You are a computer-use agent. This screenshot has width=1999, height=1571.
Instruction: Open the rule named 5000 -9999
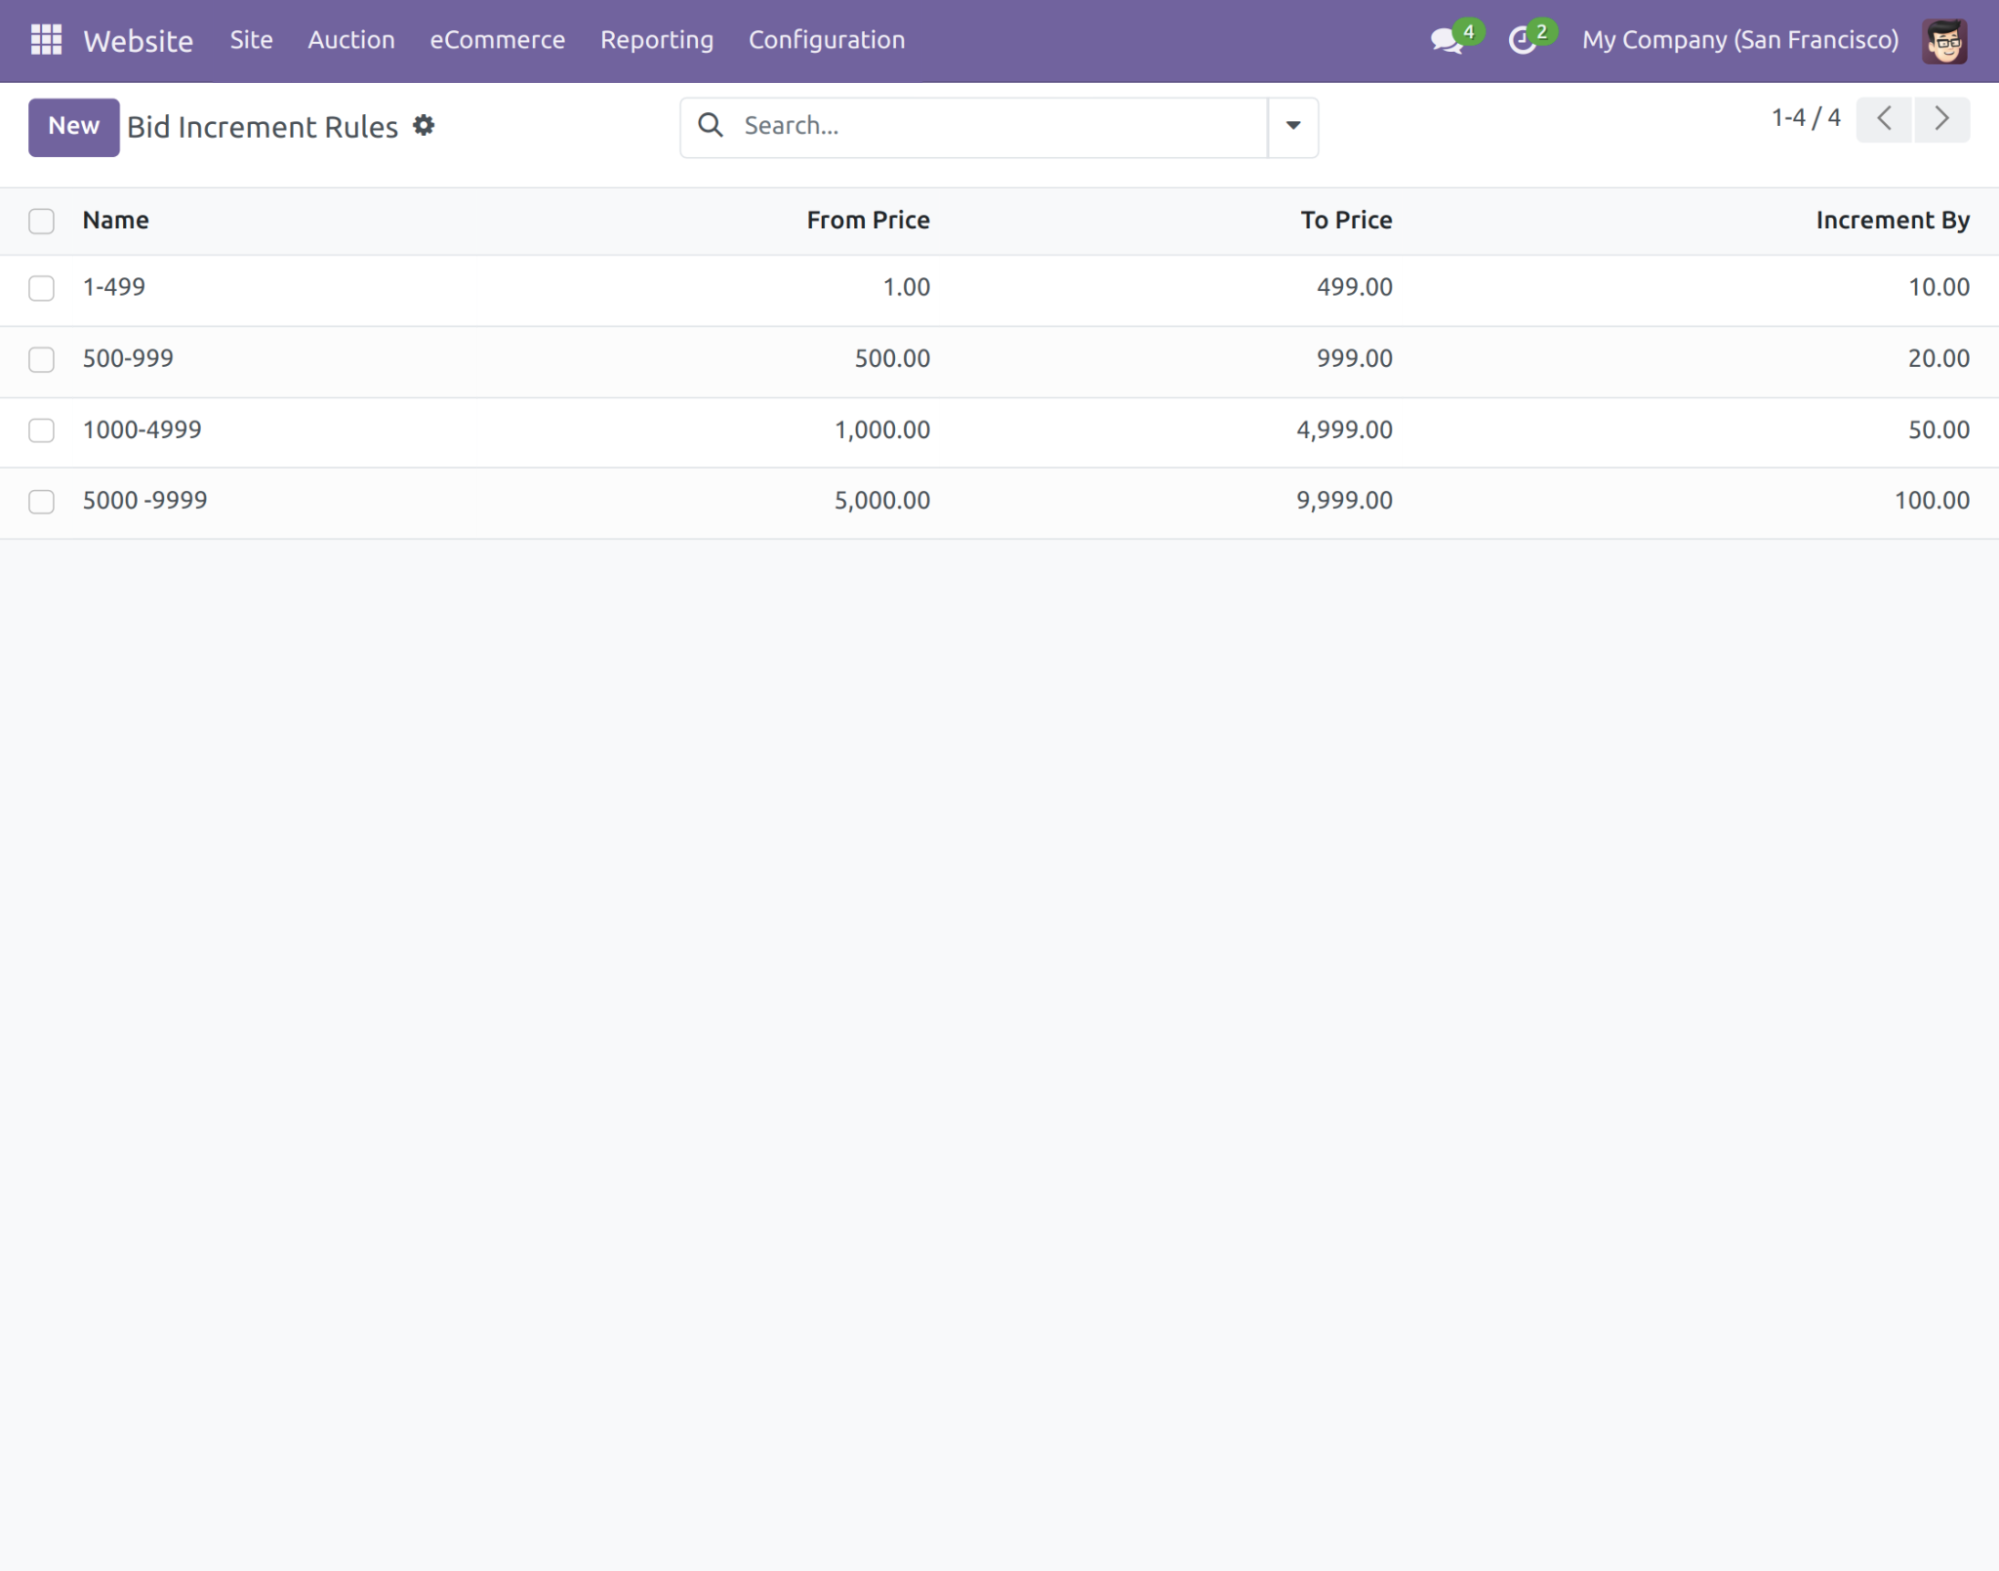click(145, 500)
